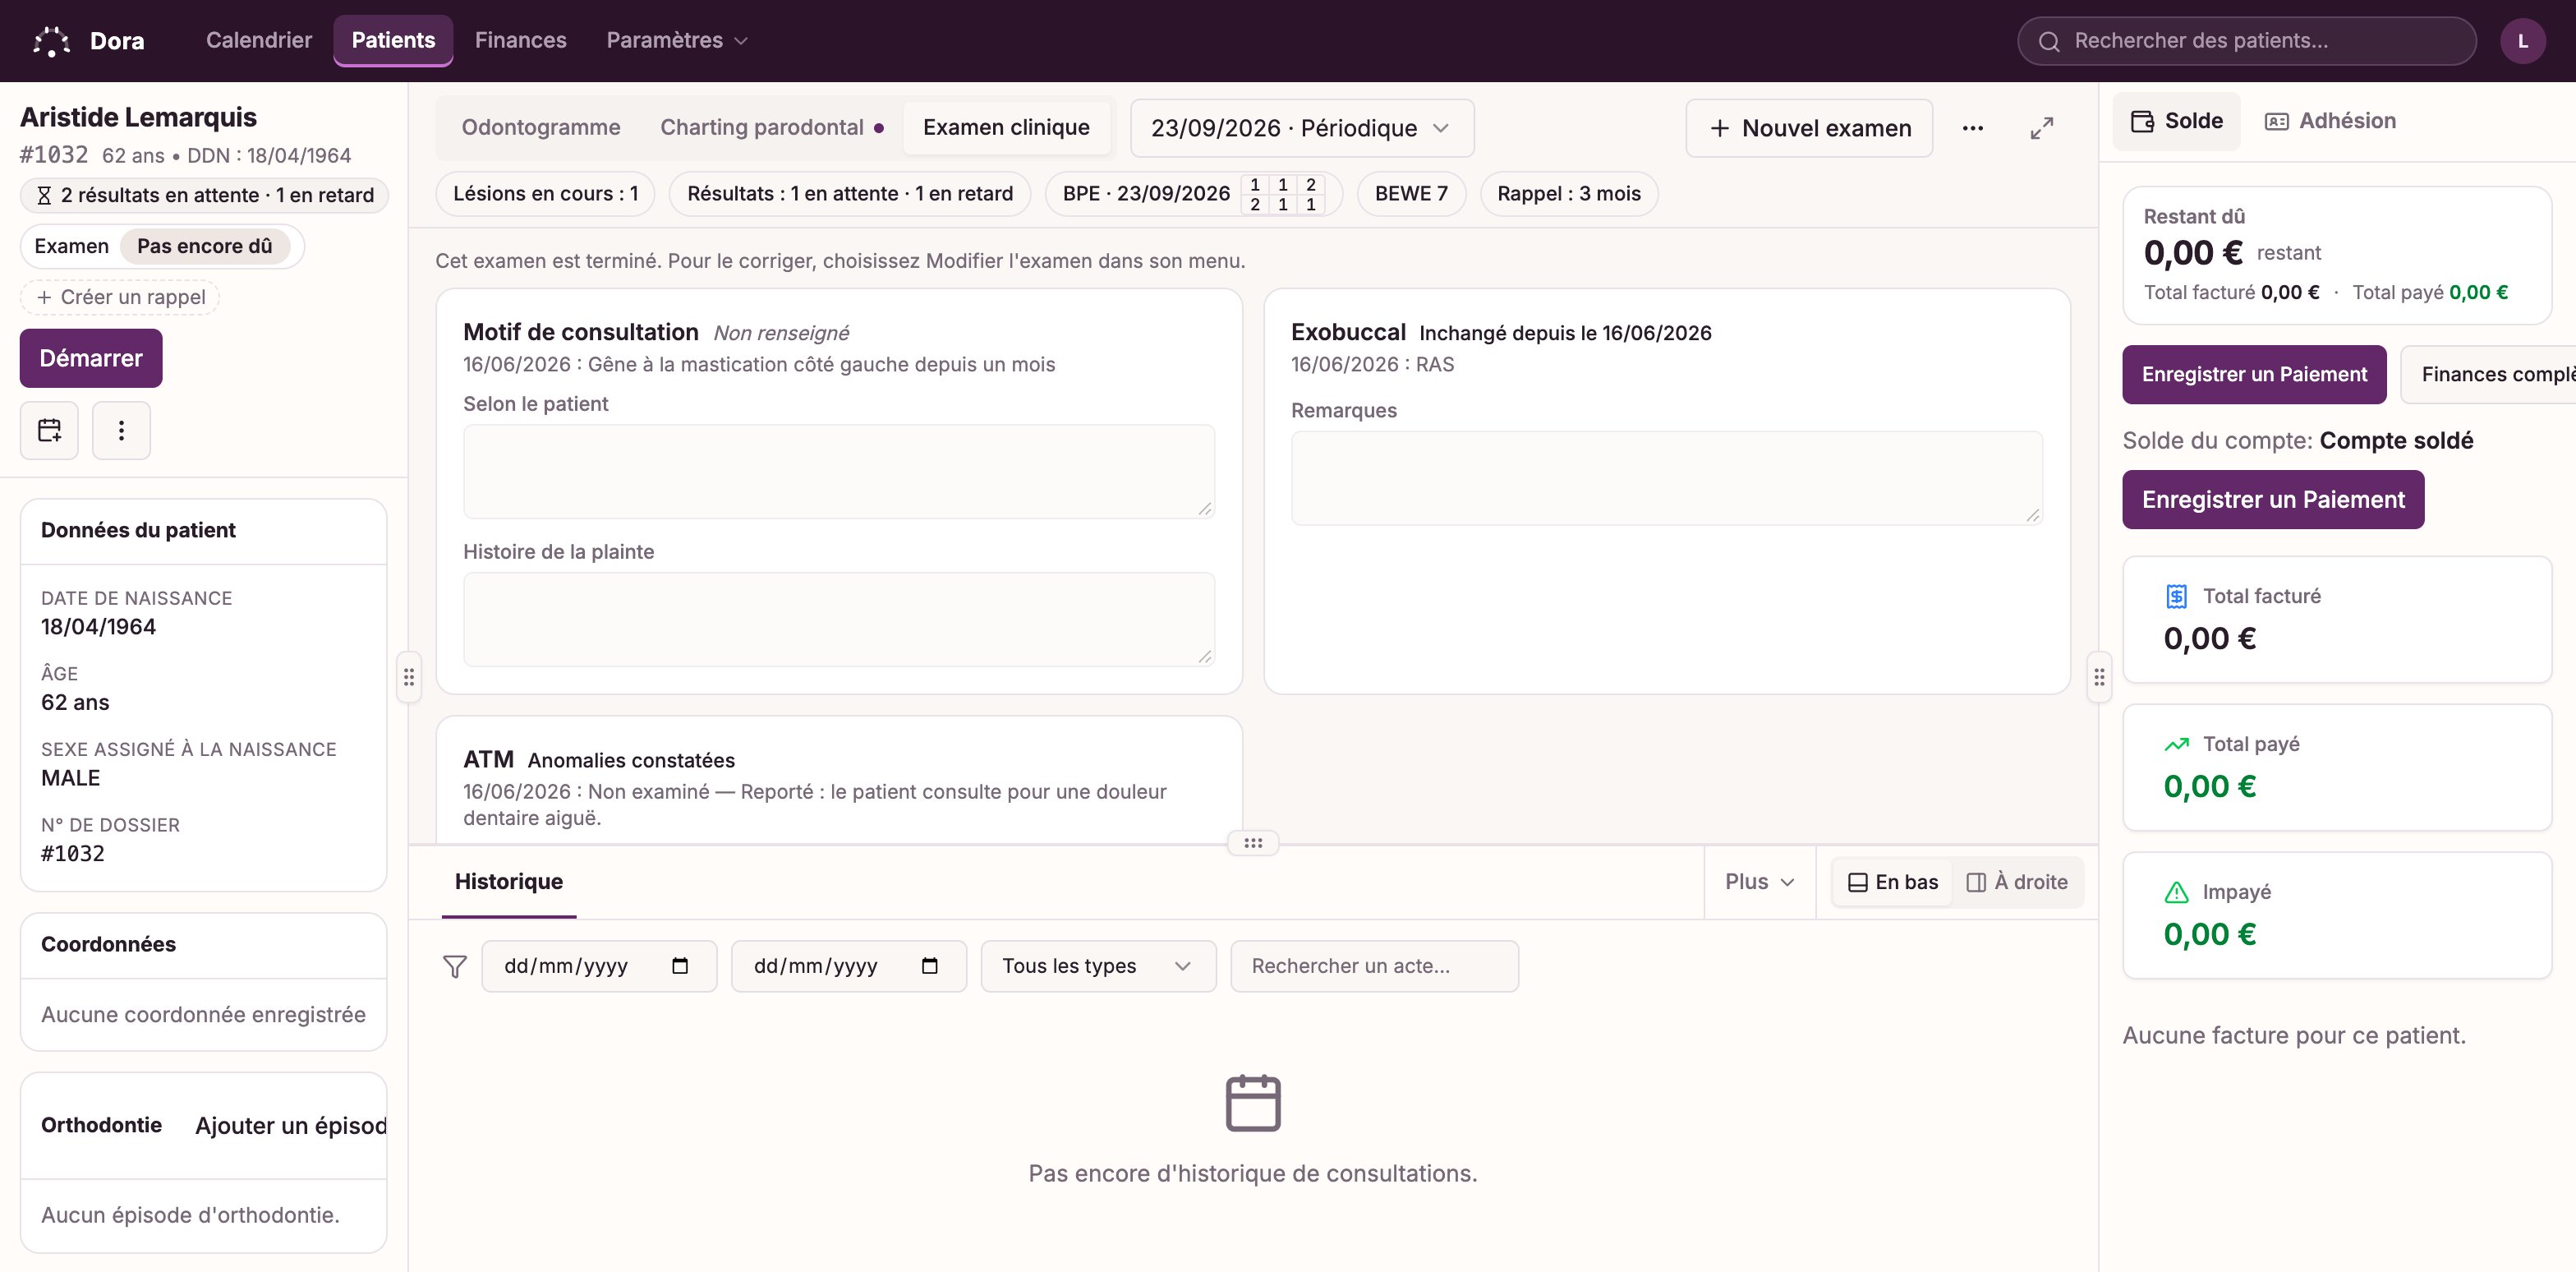Viewport: 2576px width, 1272px height.
Task: Click the Histoire de la plainte text area
Action: tap(838, 619)
